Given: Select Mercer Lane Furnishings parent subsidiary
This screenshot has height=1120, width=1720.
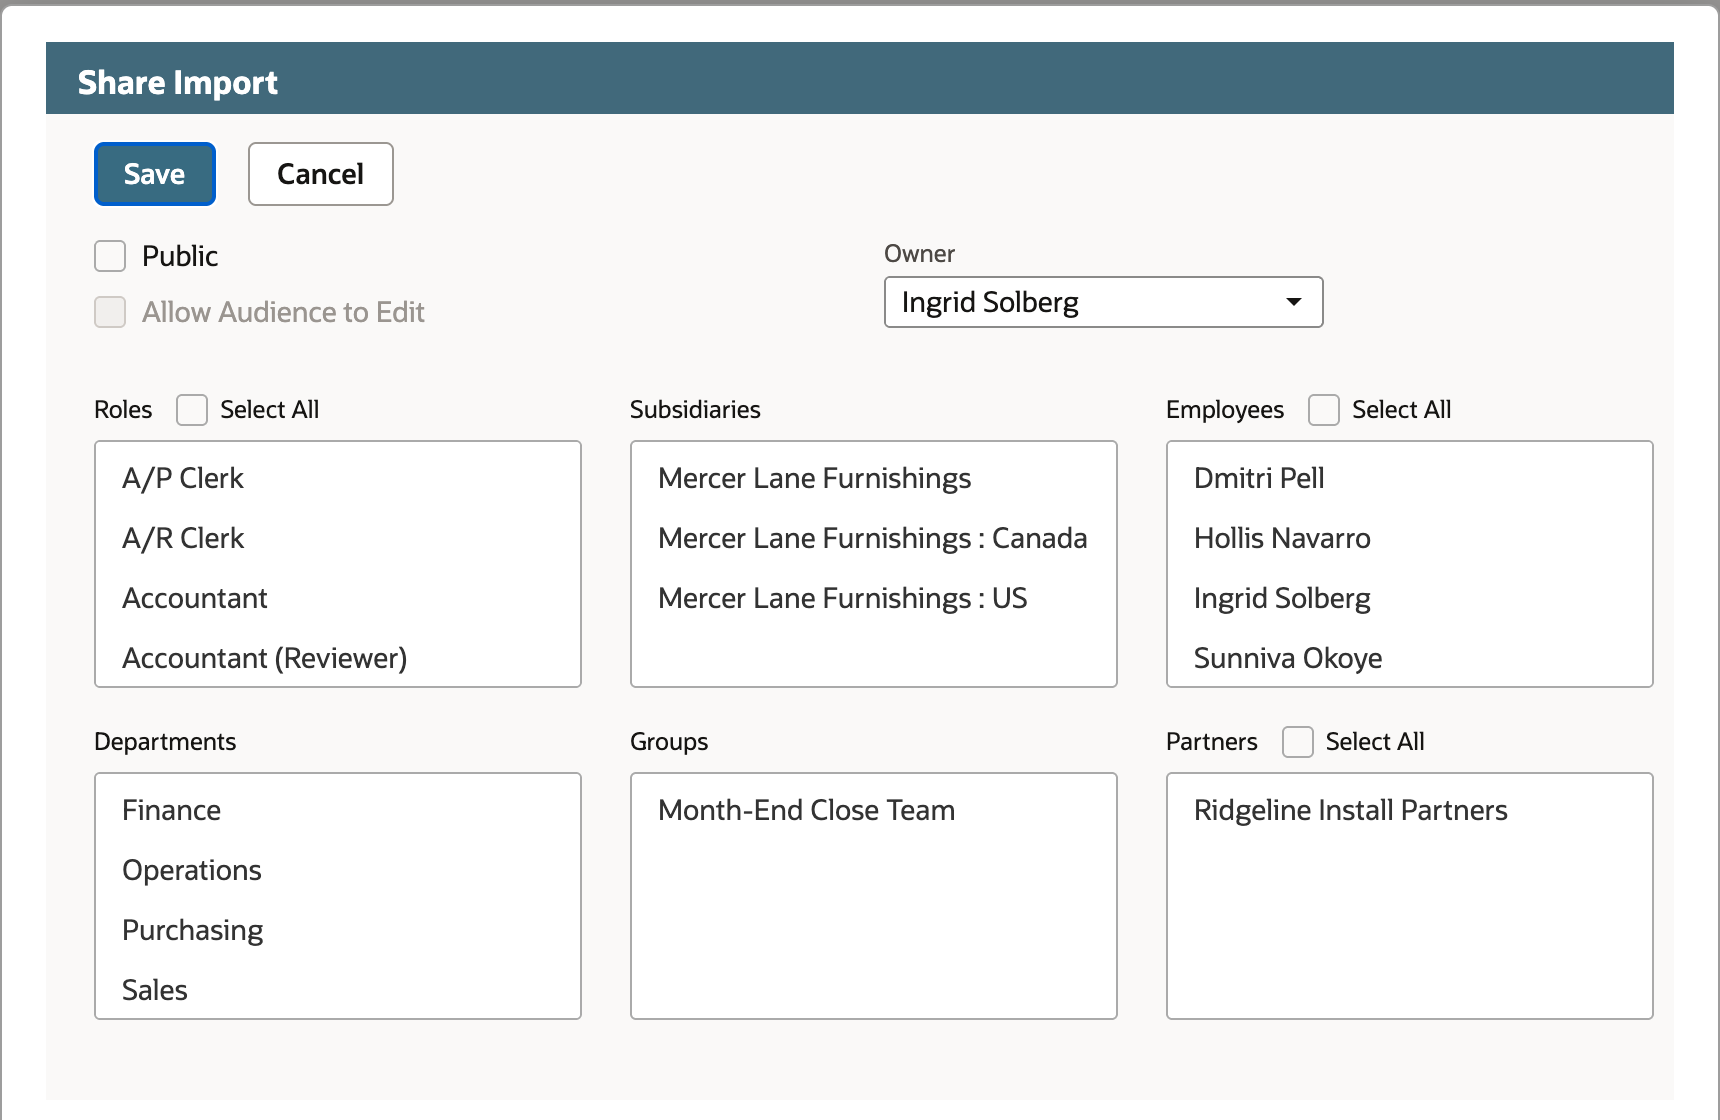Looking at the screenshot, I should (x=874, y=478).
